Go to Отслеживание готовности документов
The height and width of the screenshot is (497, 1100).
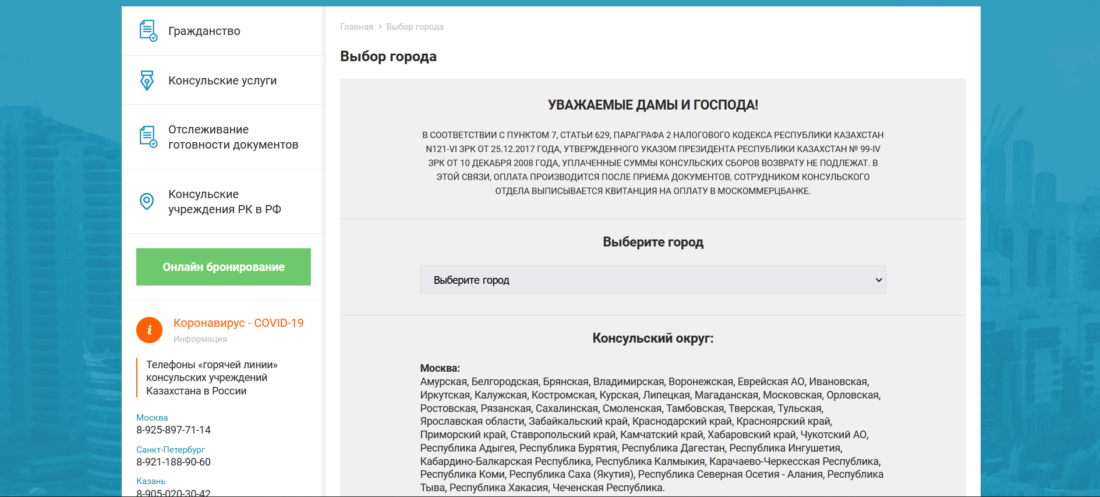coord(233,137)
